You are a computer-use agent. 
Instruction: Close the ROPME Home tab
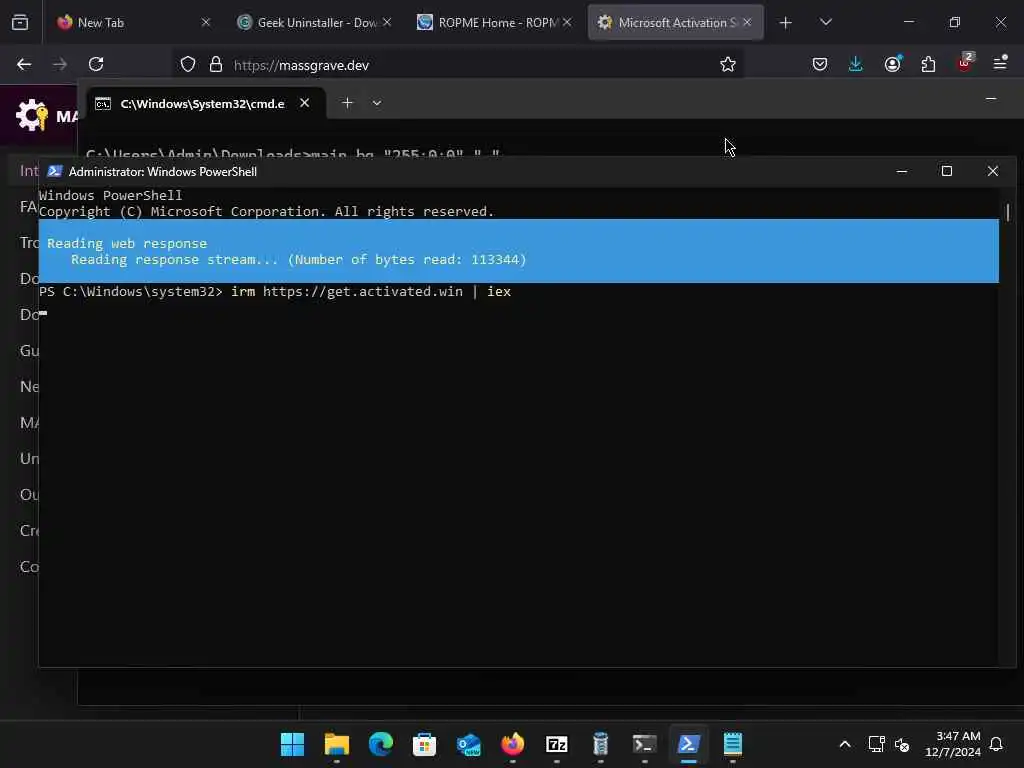tap(567, 22)
